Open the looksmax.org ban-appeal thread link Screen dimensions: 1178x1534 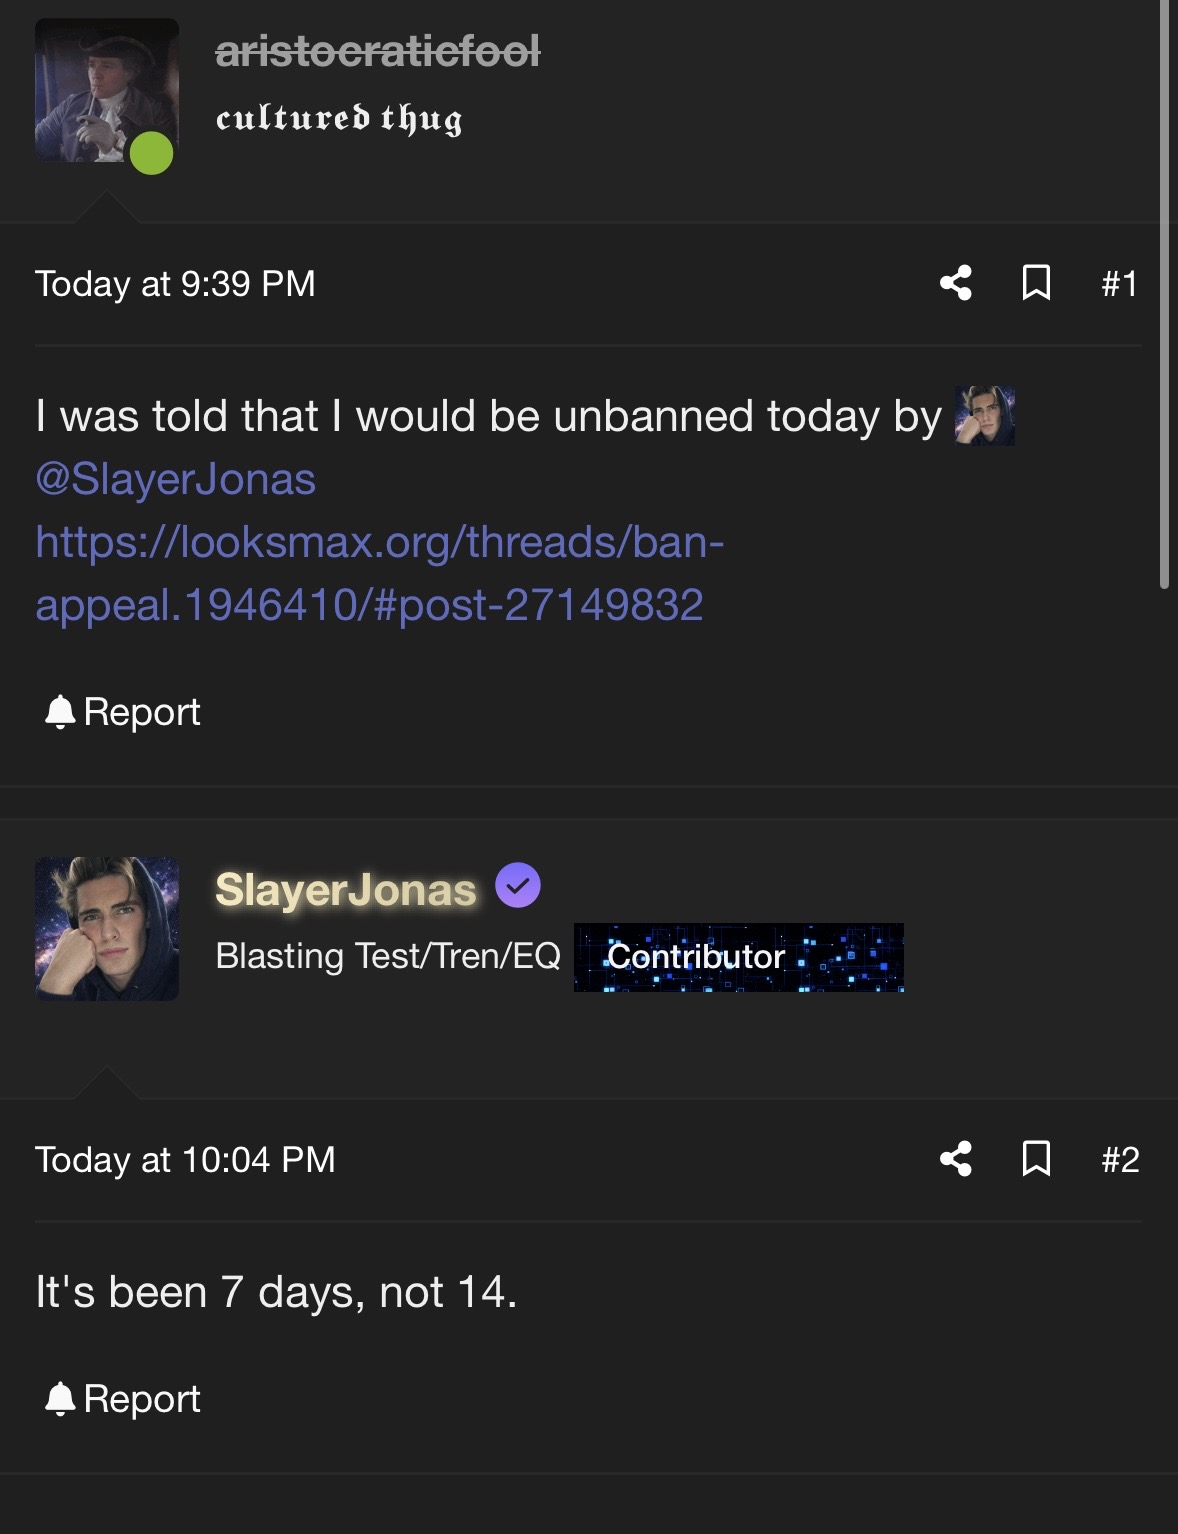[379, 573]
